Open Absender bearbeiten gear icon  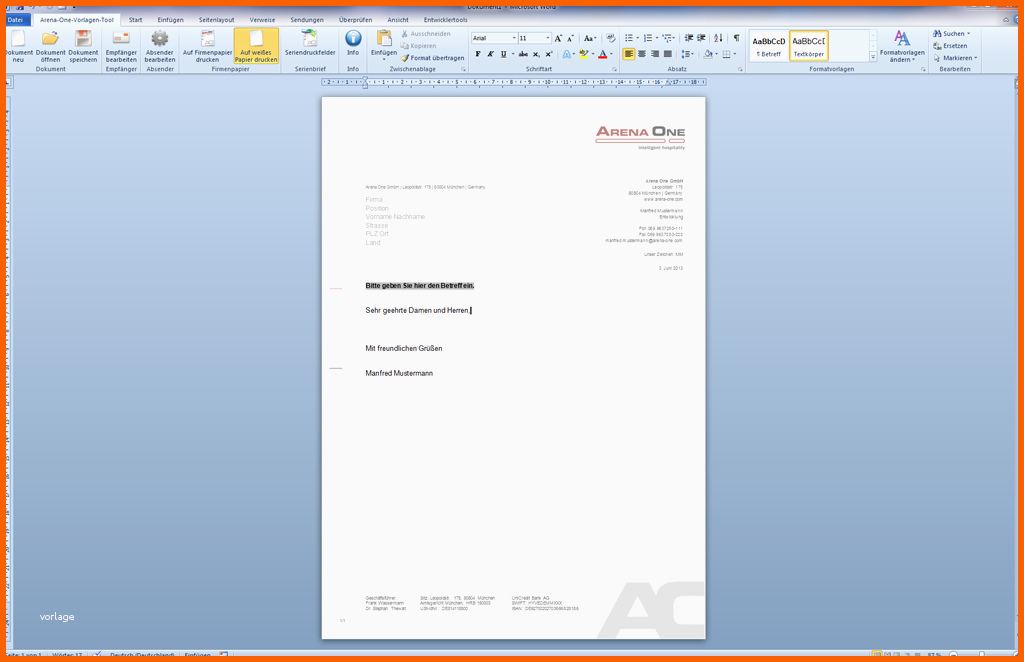click(160, 46)
